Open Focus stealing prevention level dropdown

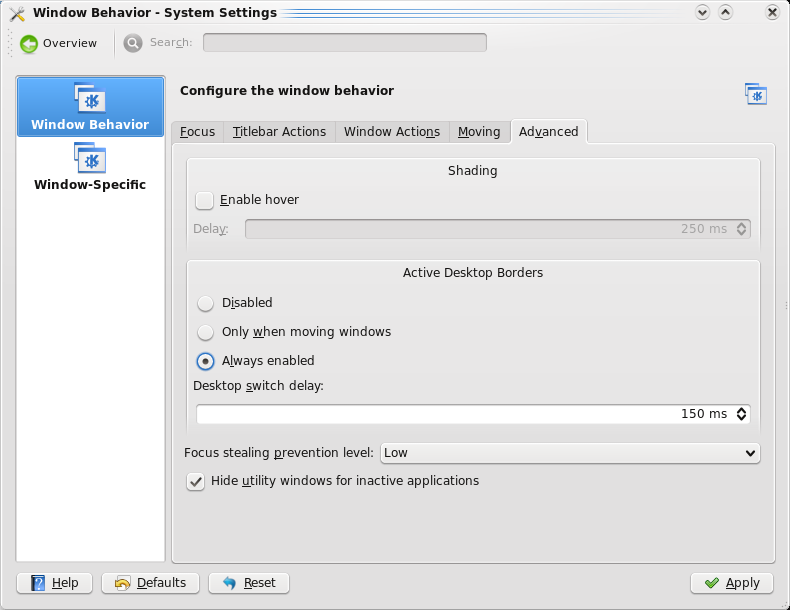click(x=570, y=453)
